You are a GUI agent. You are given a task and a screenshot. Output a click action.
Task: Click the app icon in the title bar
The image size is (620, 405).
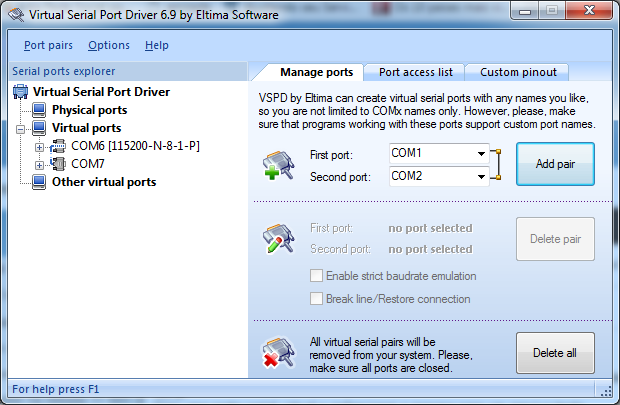pos(16,15)
